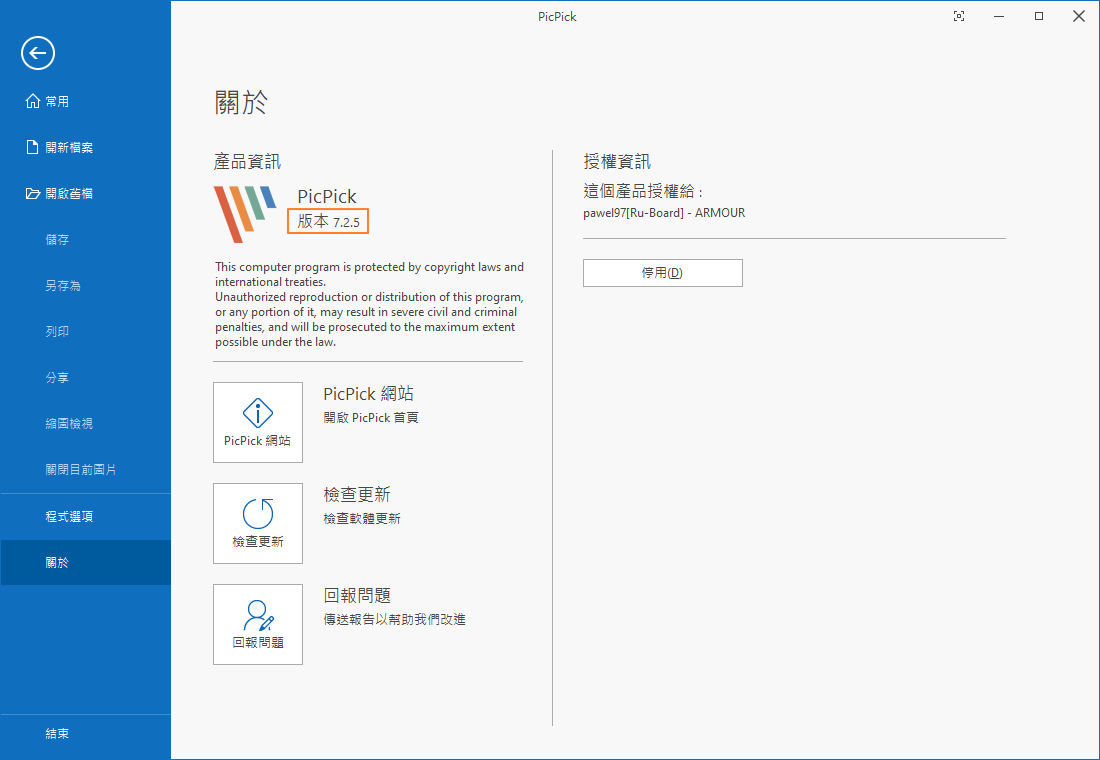Click the copyright notice paragraph
The height and width of the screenshot is (760, 1100).
pos(370,305)
